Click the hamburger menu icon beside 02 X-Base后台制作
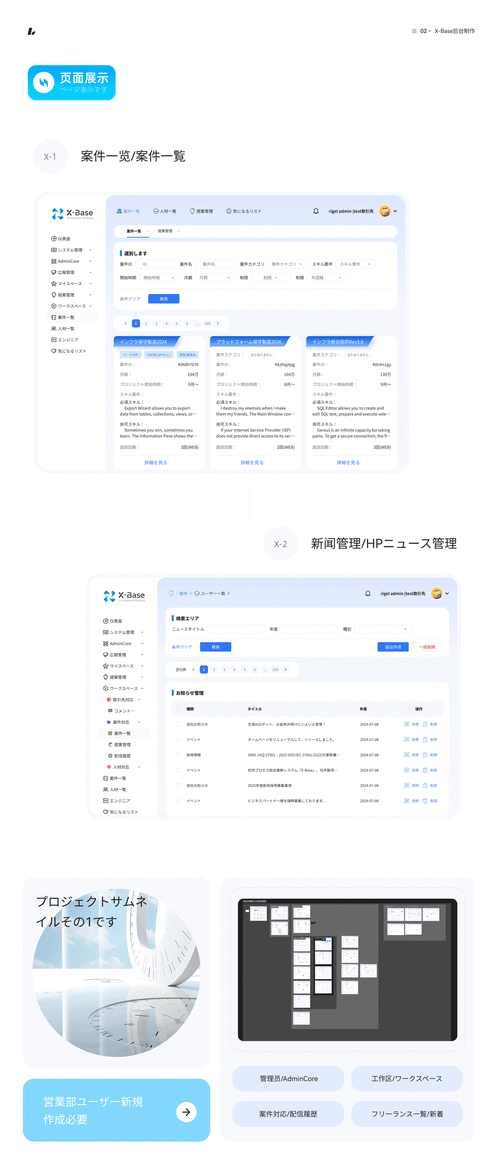This screenshot has width=500, height=1175. coord(415,31)
